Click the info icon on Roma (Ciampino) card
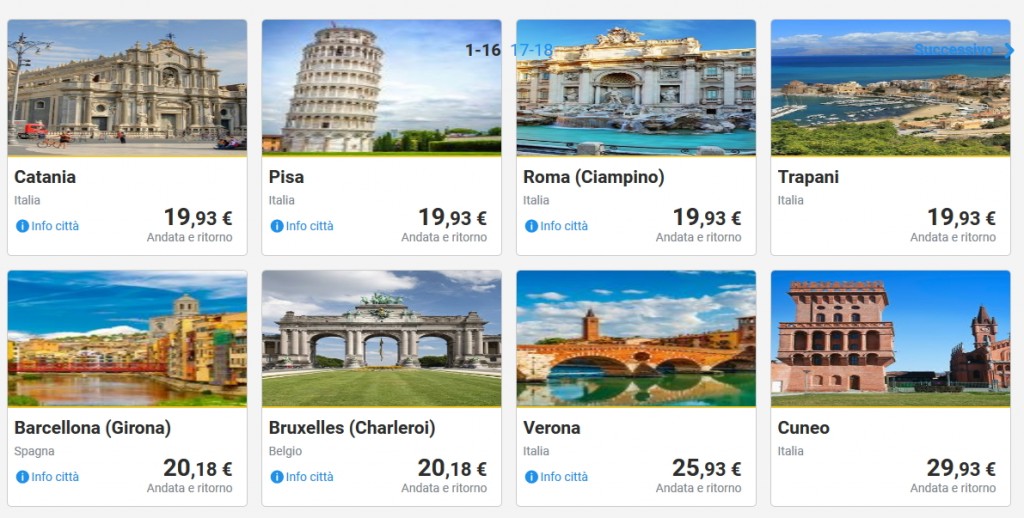1024x518 pixels. point(531,226)
